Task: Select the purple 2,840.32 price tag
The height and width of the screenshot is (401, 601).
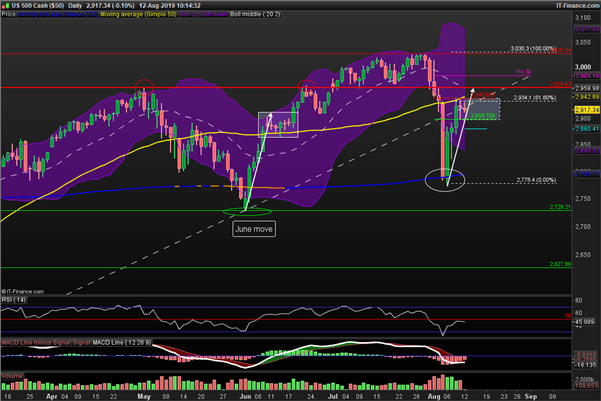Action: [586, 151]
